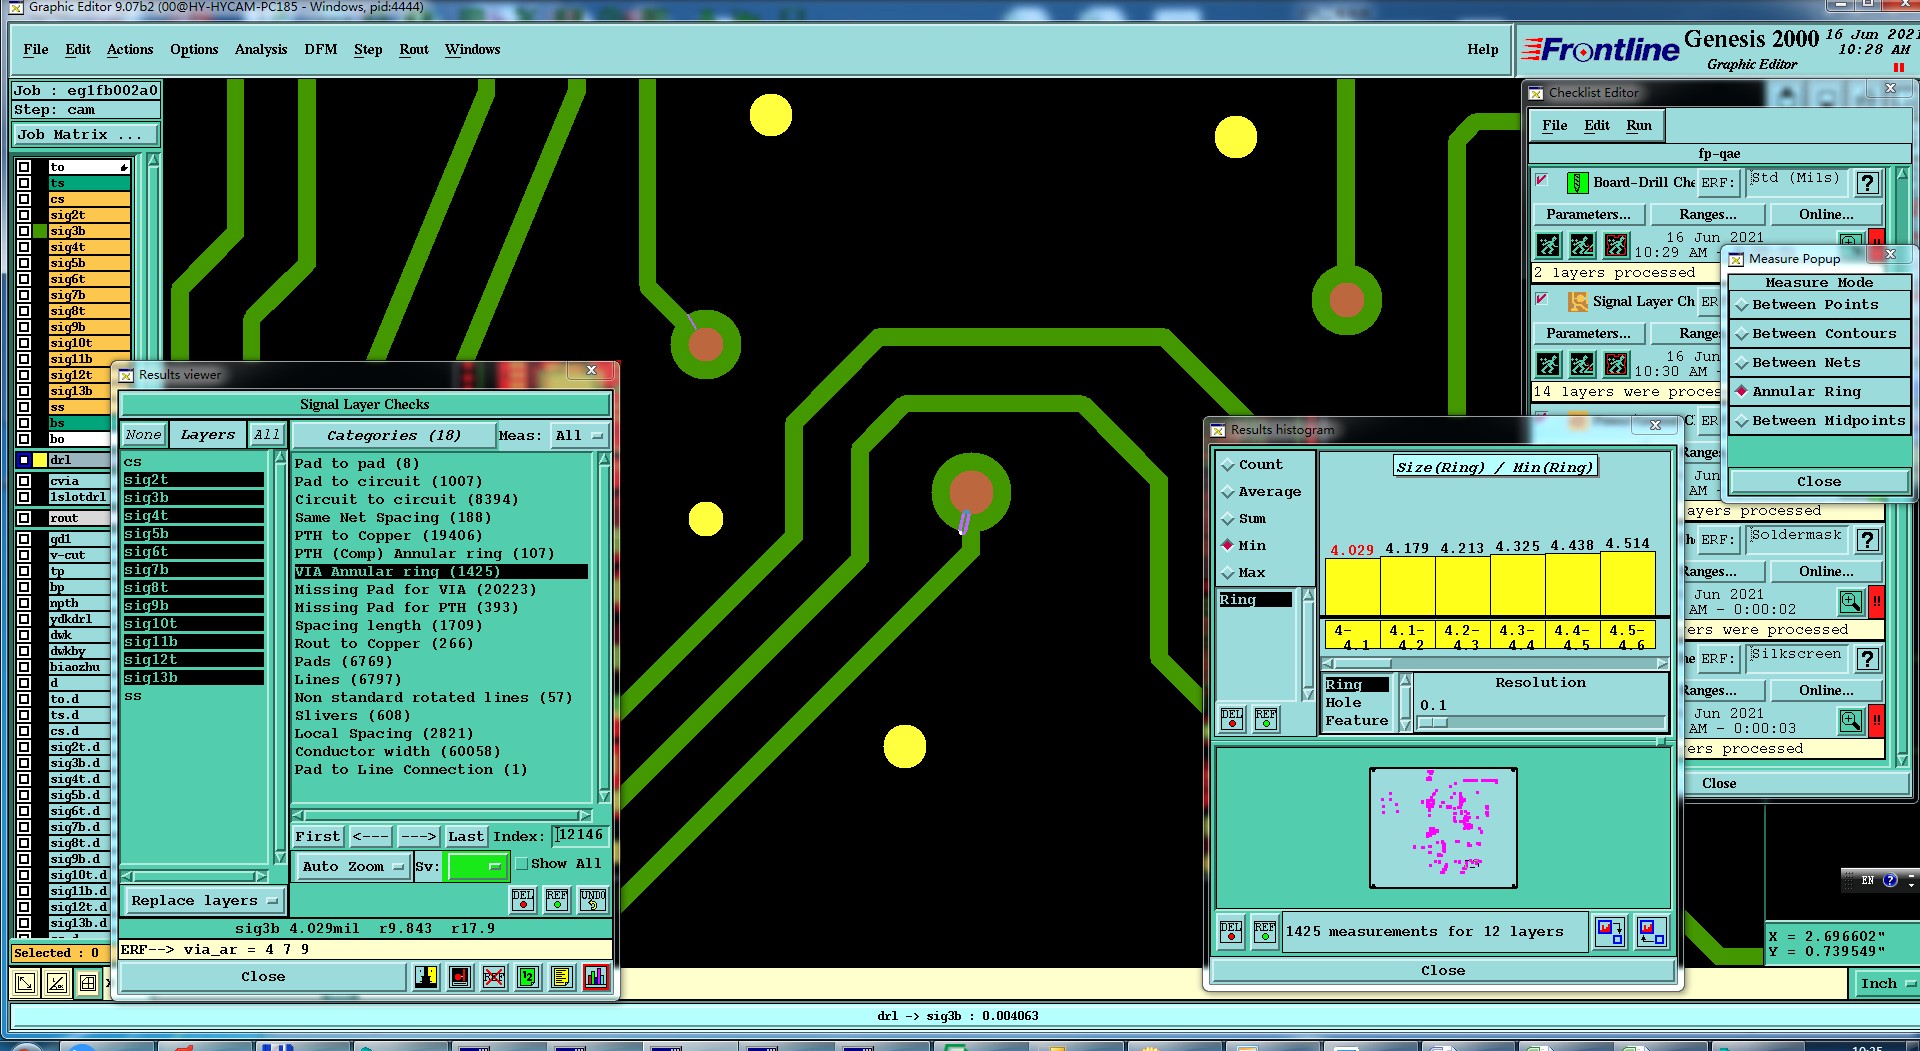Click the second run icon under Signal Layer Check
Screen dimensions: 1920x1051
1582,364
